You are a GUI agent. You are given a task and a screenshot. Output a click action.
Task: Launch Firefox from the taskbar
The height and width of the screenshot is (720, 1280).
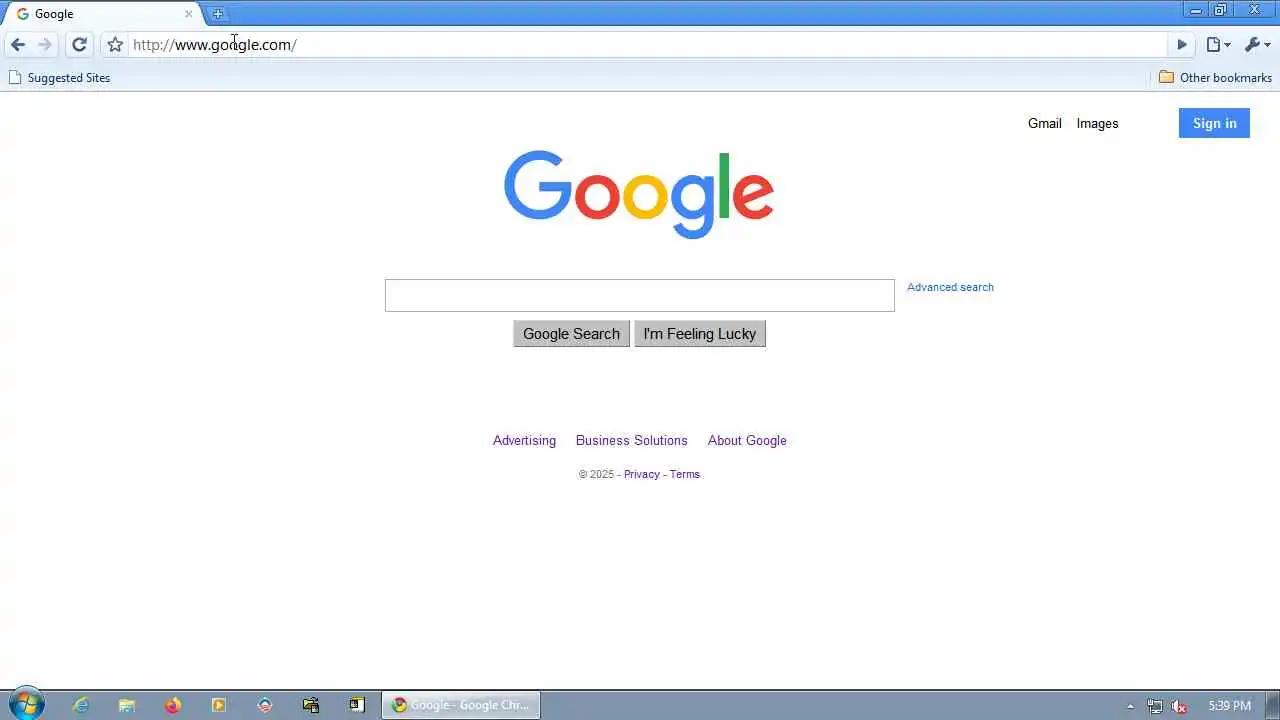173,705
